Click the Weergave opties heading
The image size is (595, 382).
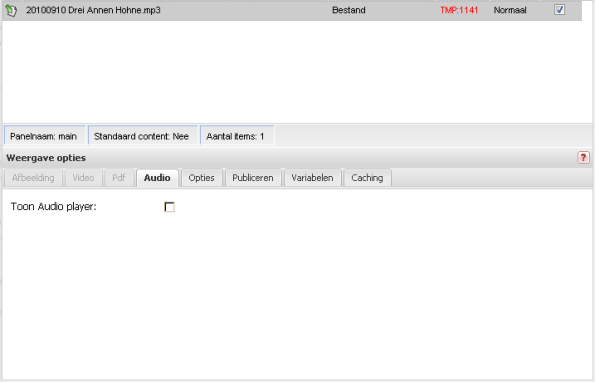click(46, 158)
